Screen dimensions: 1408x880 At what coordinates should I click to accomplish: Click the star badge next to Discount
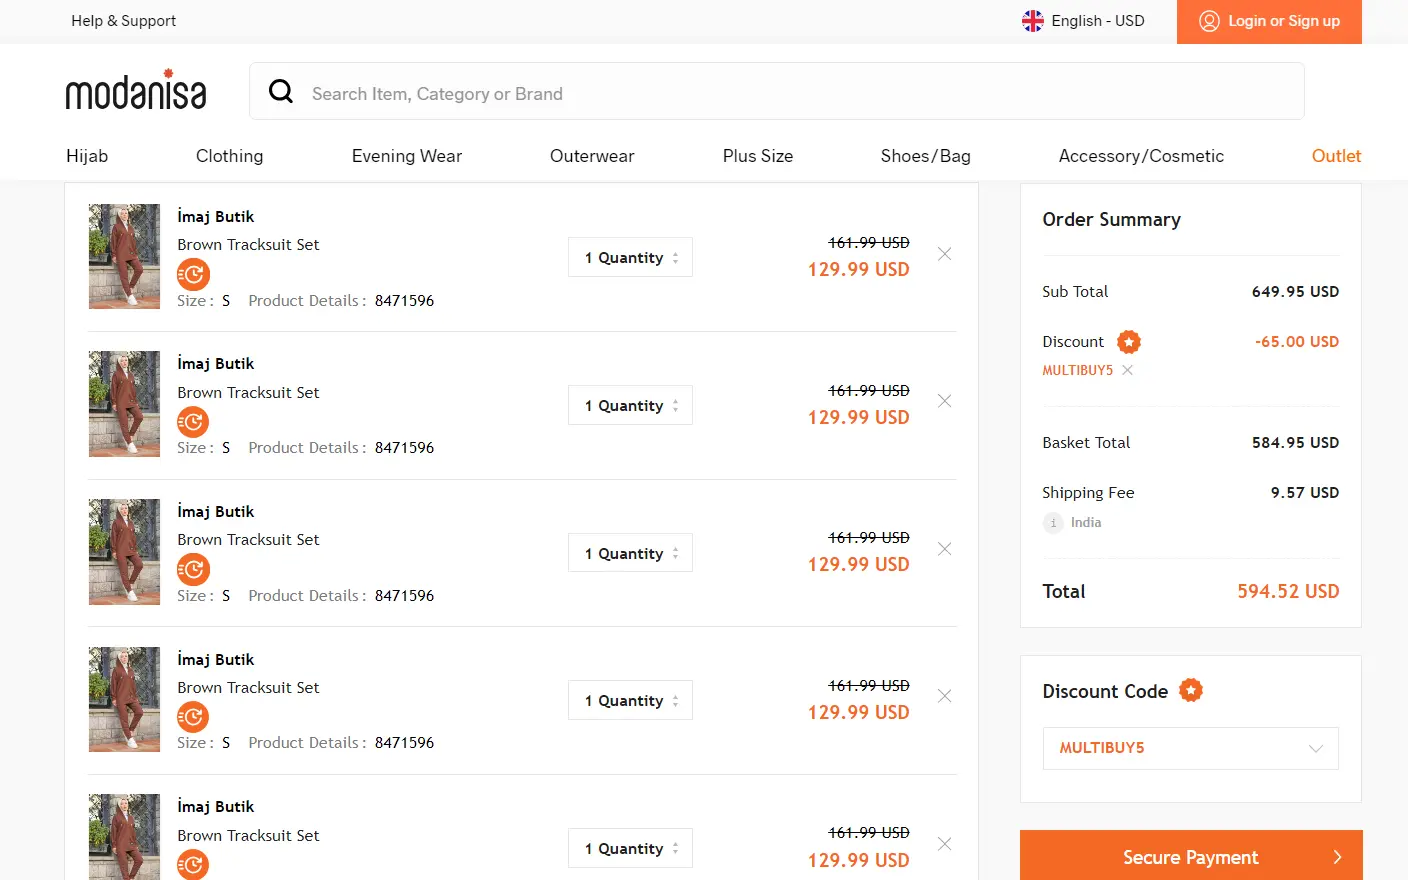(1129, 342)
